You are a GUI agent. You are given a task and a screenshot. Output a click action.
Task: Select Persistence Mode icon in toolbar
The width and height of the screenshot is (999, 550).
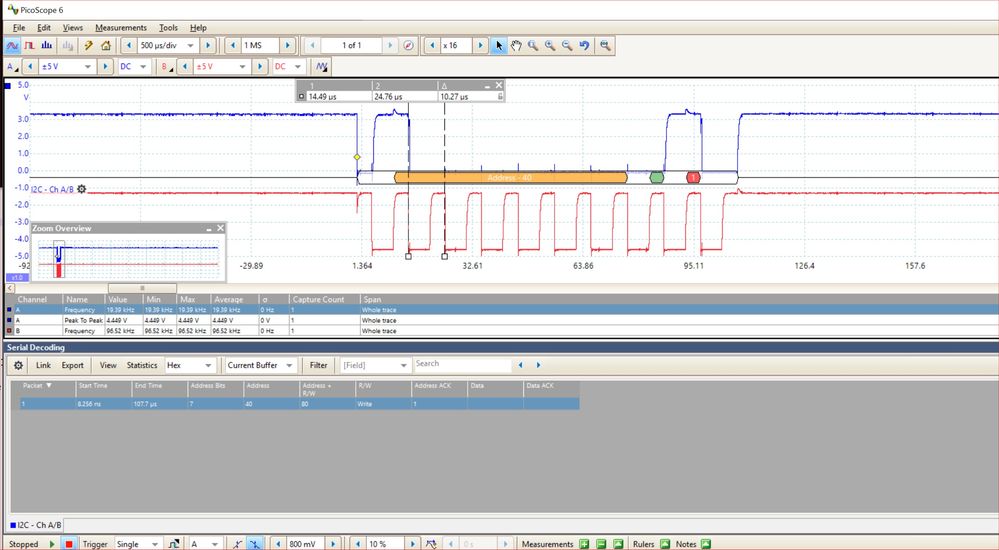point(29,46)
